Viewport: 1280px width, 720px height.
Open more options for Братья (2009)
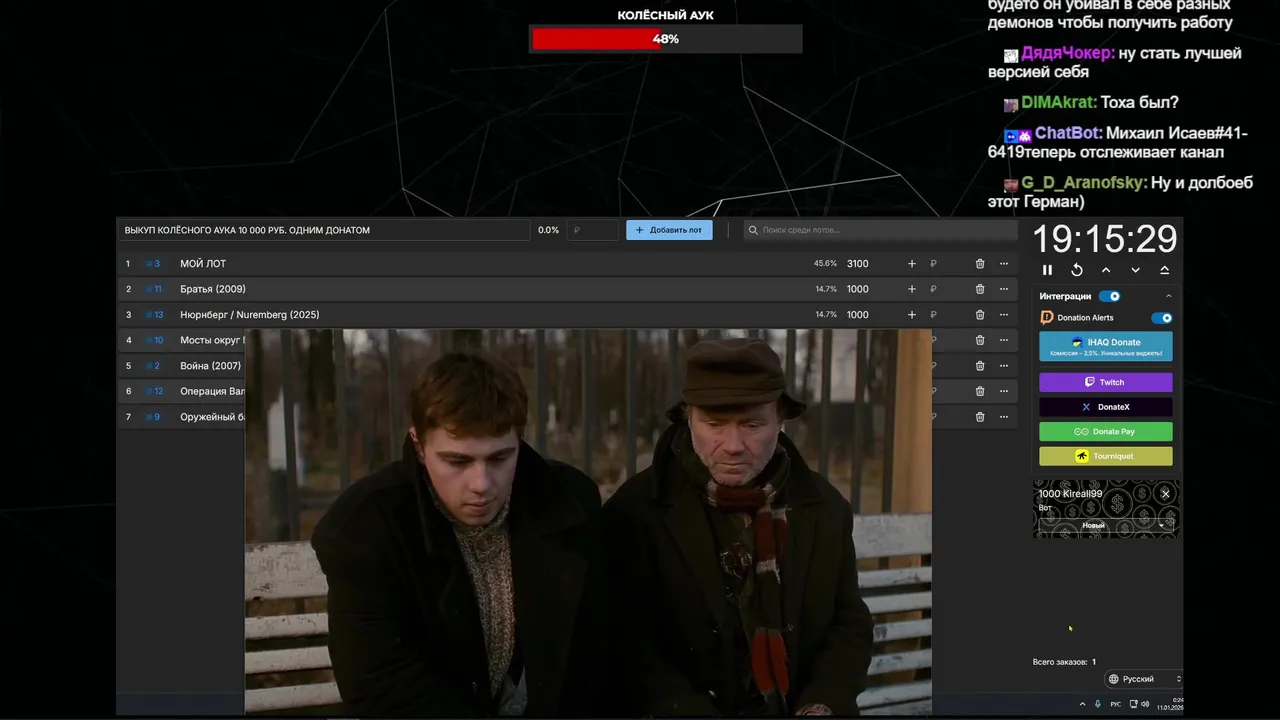[1004, 289]
